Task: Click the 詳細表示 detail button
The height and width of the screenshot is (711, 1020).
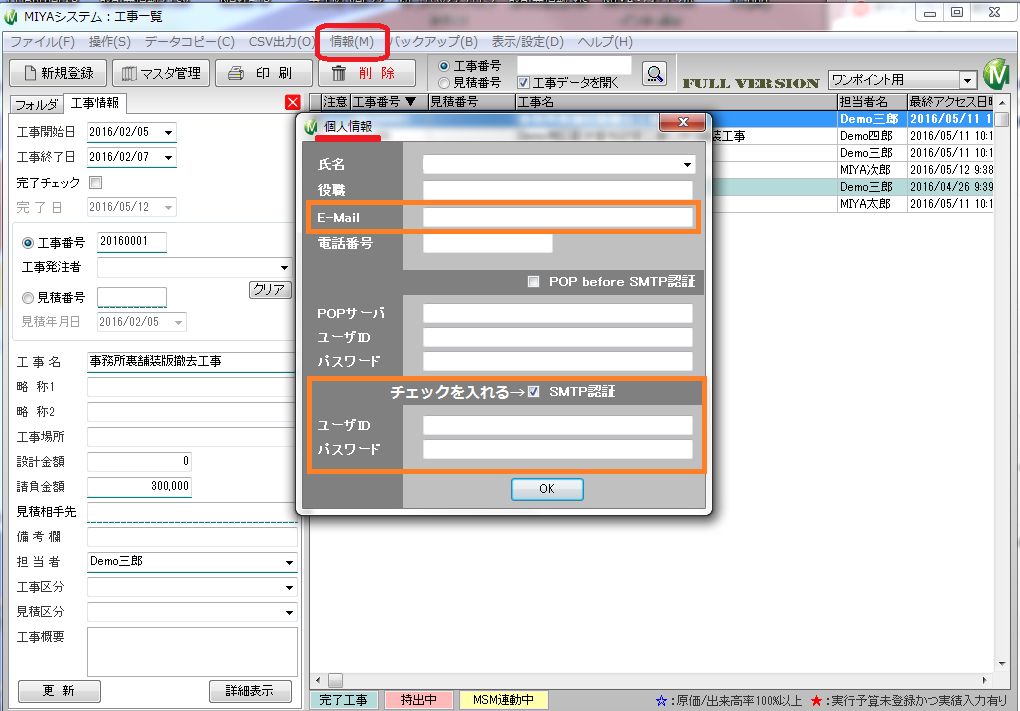Action: pos(250,691)
